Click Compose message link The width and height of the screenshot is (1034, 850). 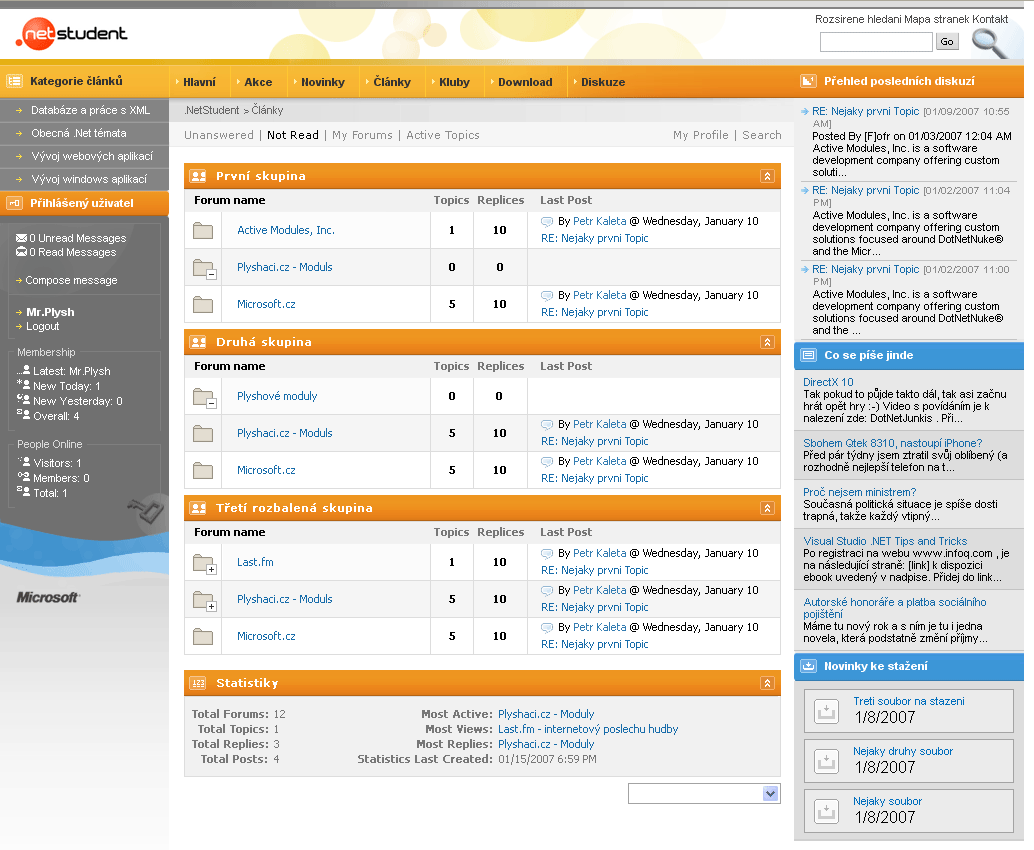point(71,280)
